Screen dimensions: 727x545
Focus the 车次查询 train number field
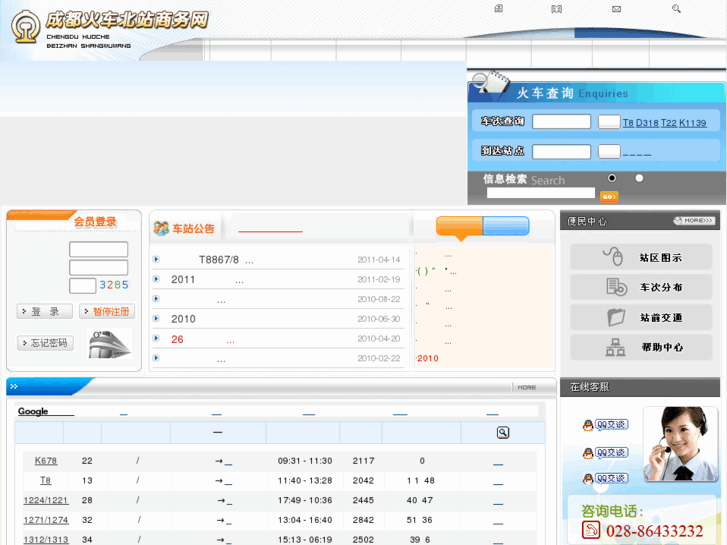(561, 122)
